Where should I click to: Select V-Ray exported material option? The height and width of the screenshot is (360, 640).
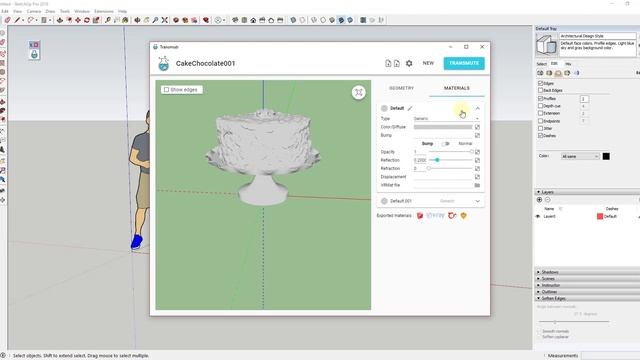[435, 216]
